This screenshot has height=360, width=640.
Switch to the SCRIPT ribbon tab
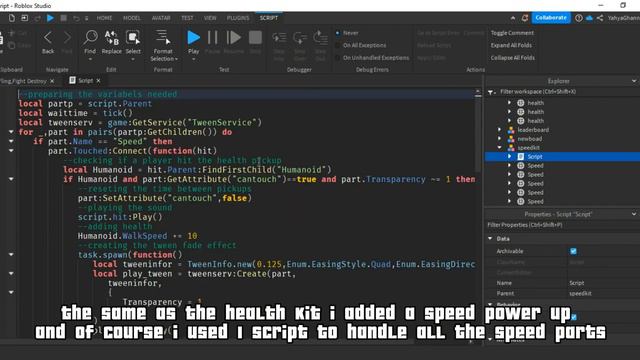[269, 18]
